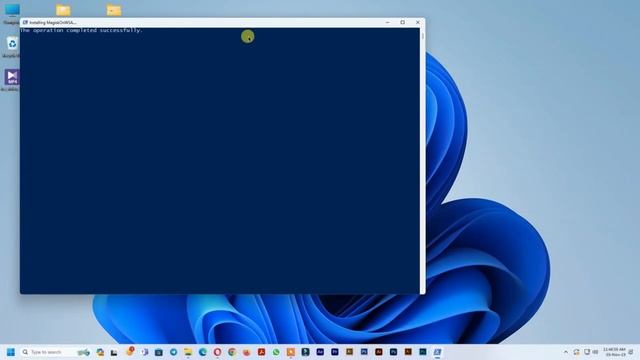
Task: Open the camera app taskbar icon
Action: [x=159, y=352]
